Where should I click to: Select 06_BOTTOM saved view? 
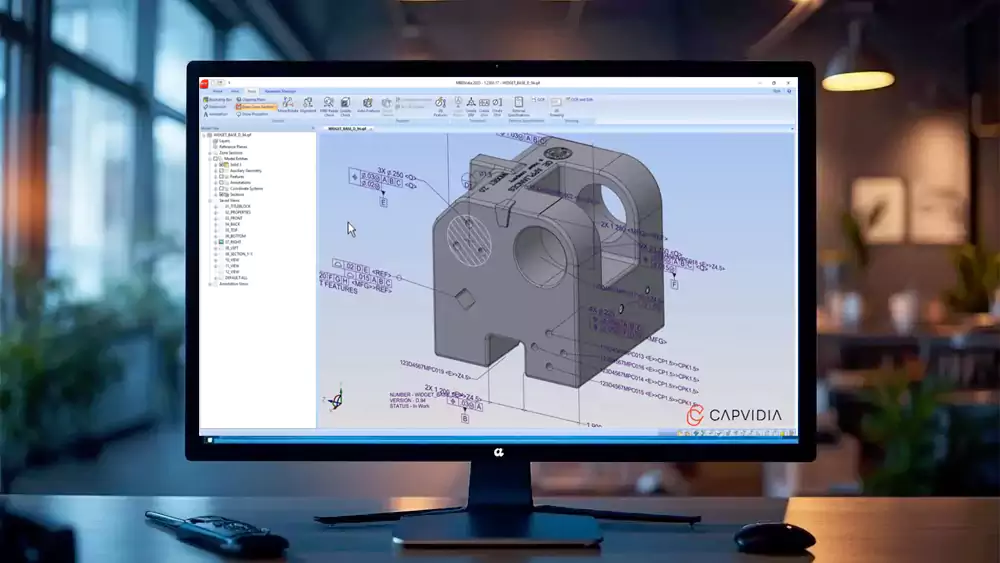235,237
